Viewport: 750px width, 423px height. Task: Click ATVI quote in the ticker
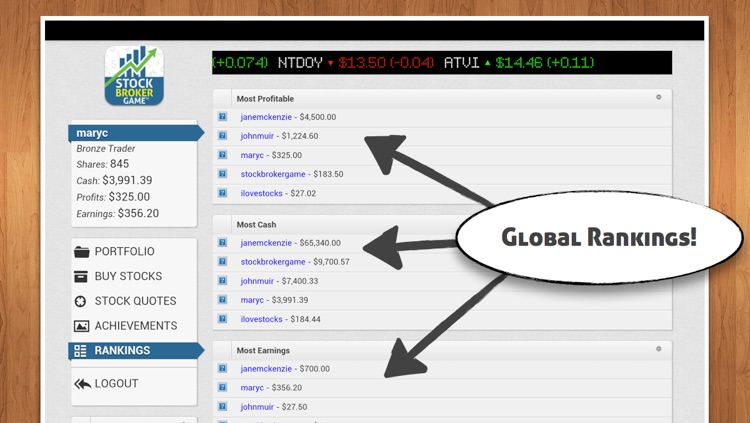[519, 63]
